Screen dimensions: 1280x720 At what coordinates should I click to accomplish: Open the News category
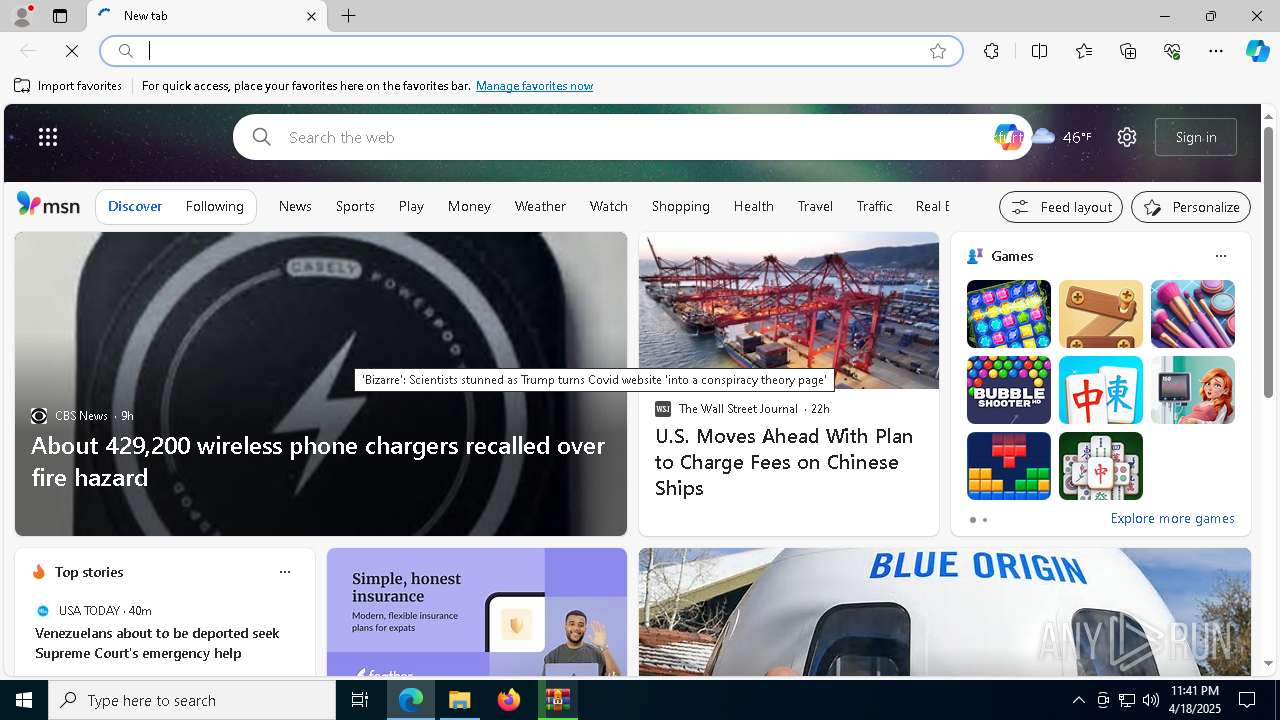[x=295, y=206]
